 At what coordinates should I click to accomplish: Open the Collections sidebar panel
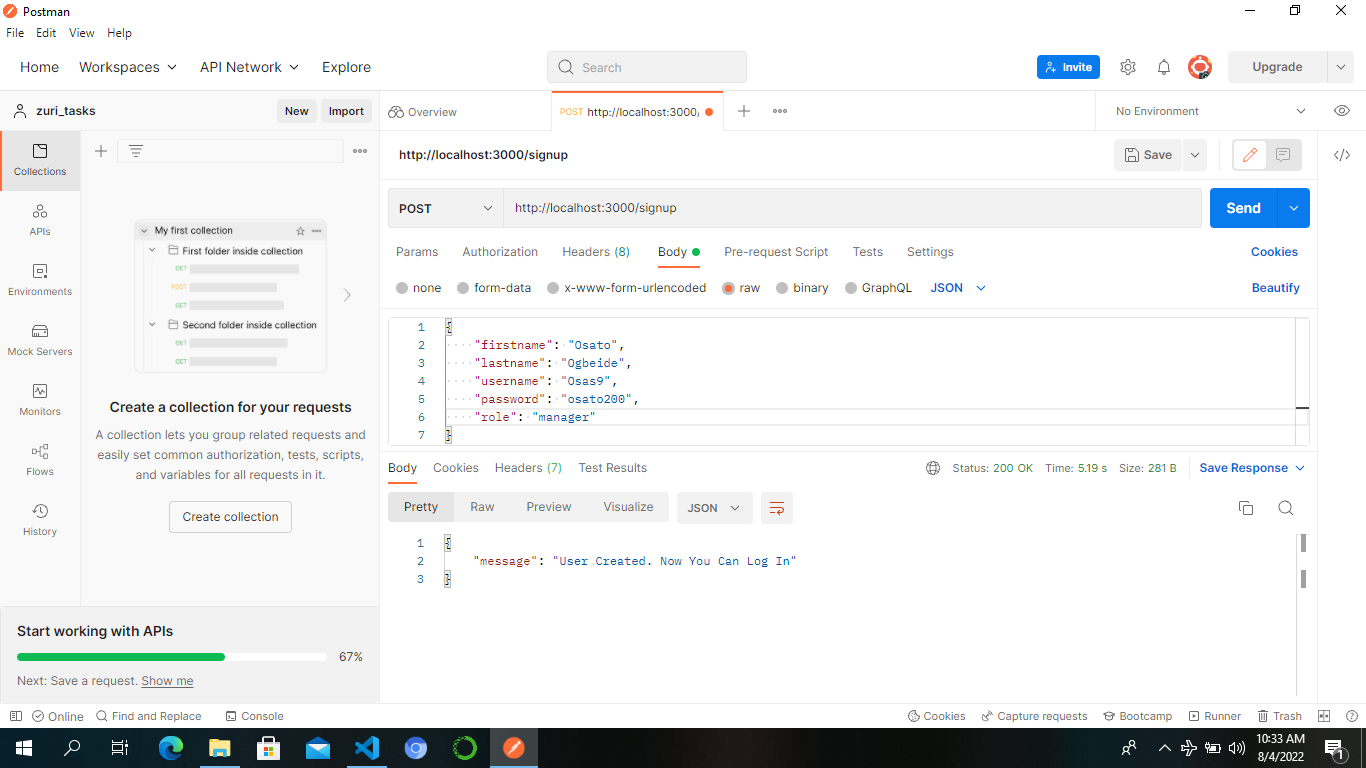tap(40, 160)
